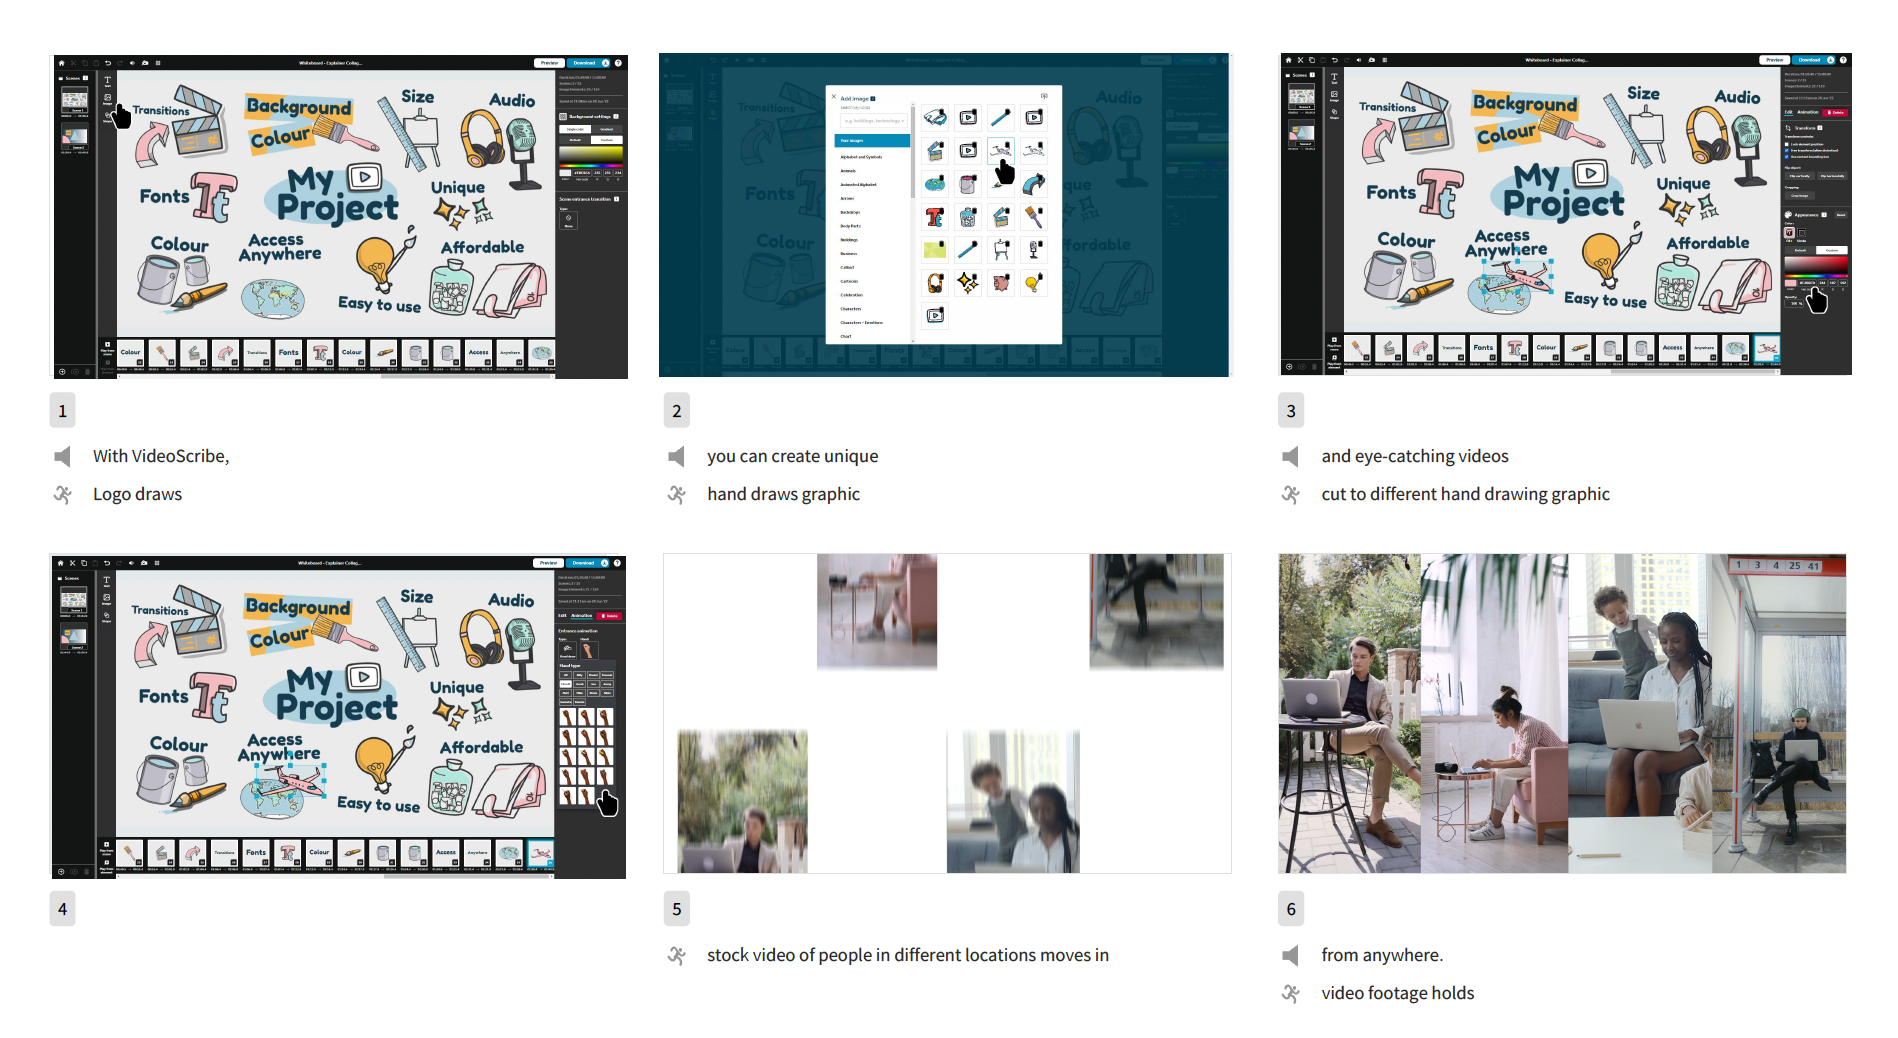
Task: Click Preview button in frame 3 screenshot
Action: pyautogui.click(x=1774, y=60)
